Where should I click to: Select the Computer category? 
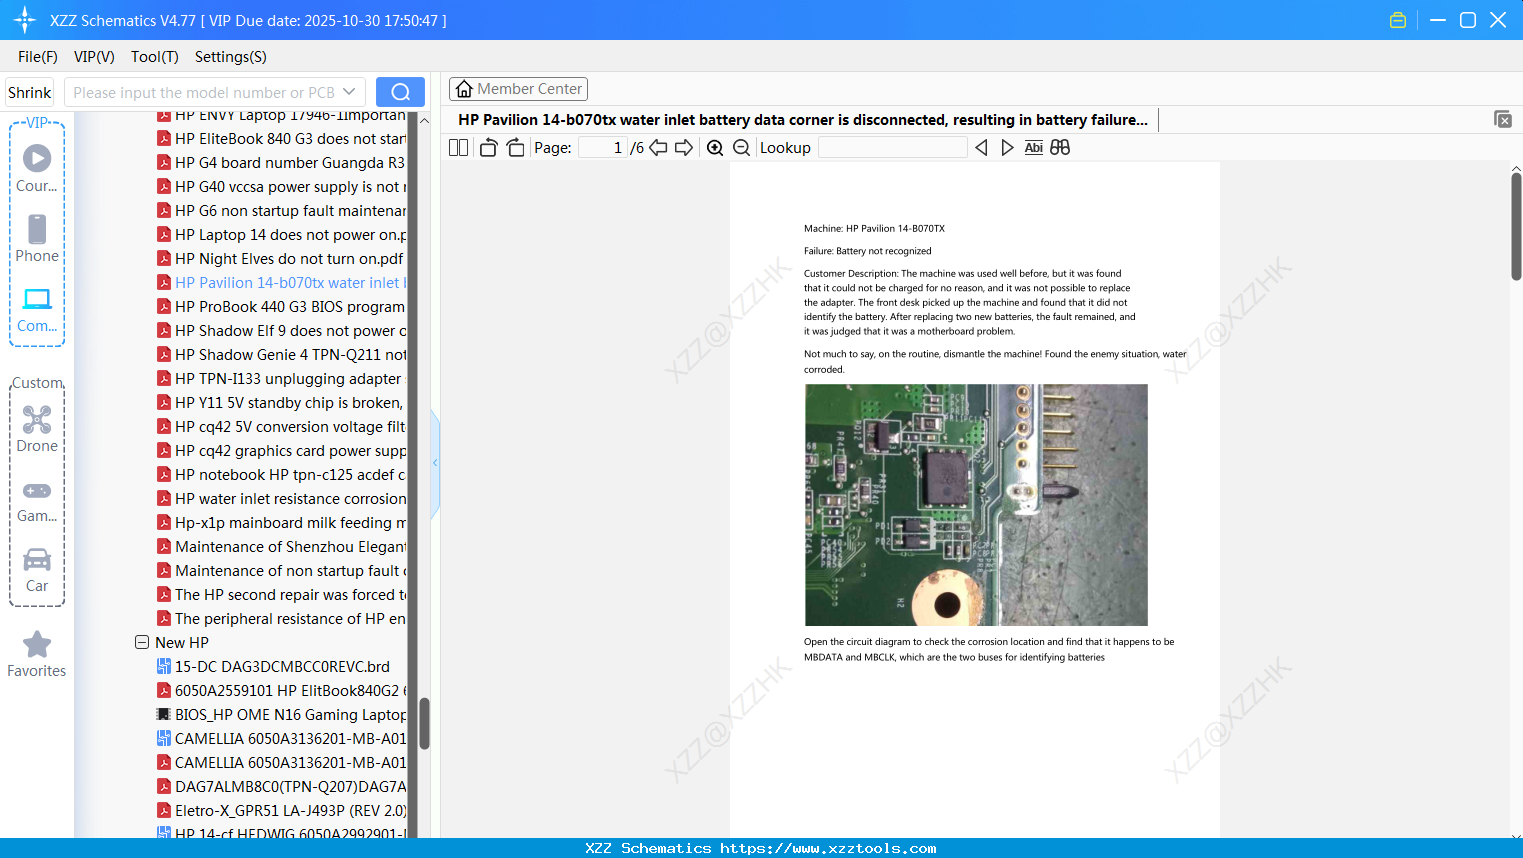click(37, 309)
